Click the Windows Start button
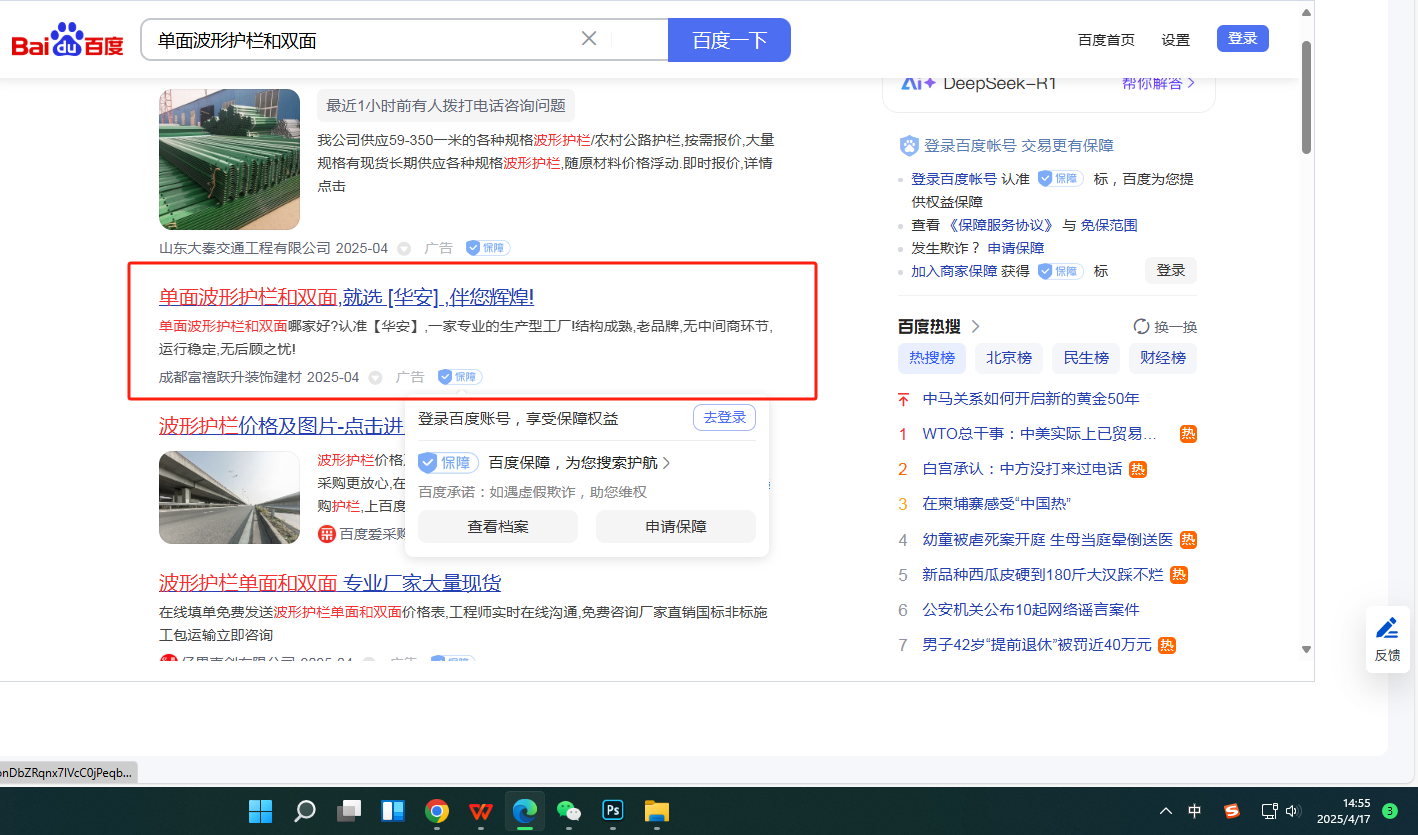Image resolution: width=1418 pixels, height=835 pixels. point(260,811)
